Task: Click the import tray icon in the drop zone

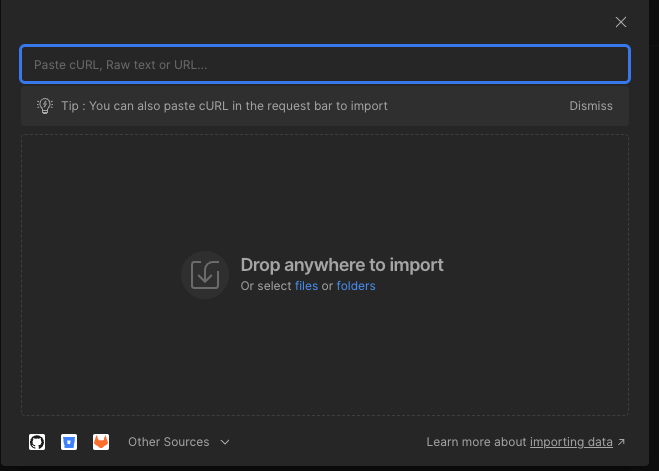Action: click(205, 275)
